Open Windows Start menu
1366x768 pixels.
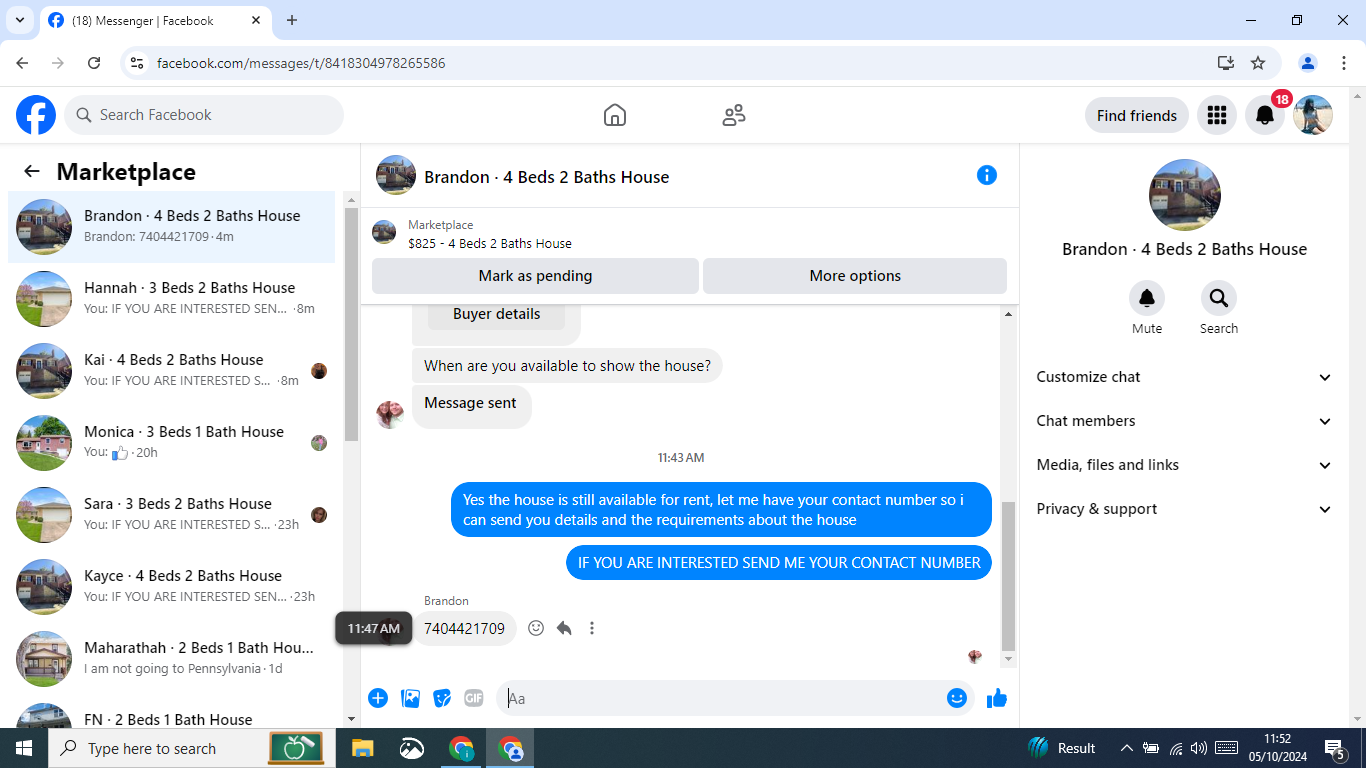23,748
